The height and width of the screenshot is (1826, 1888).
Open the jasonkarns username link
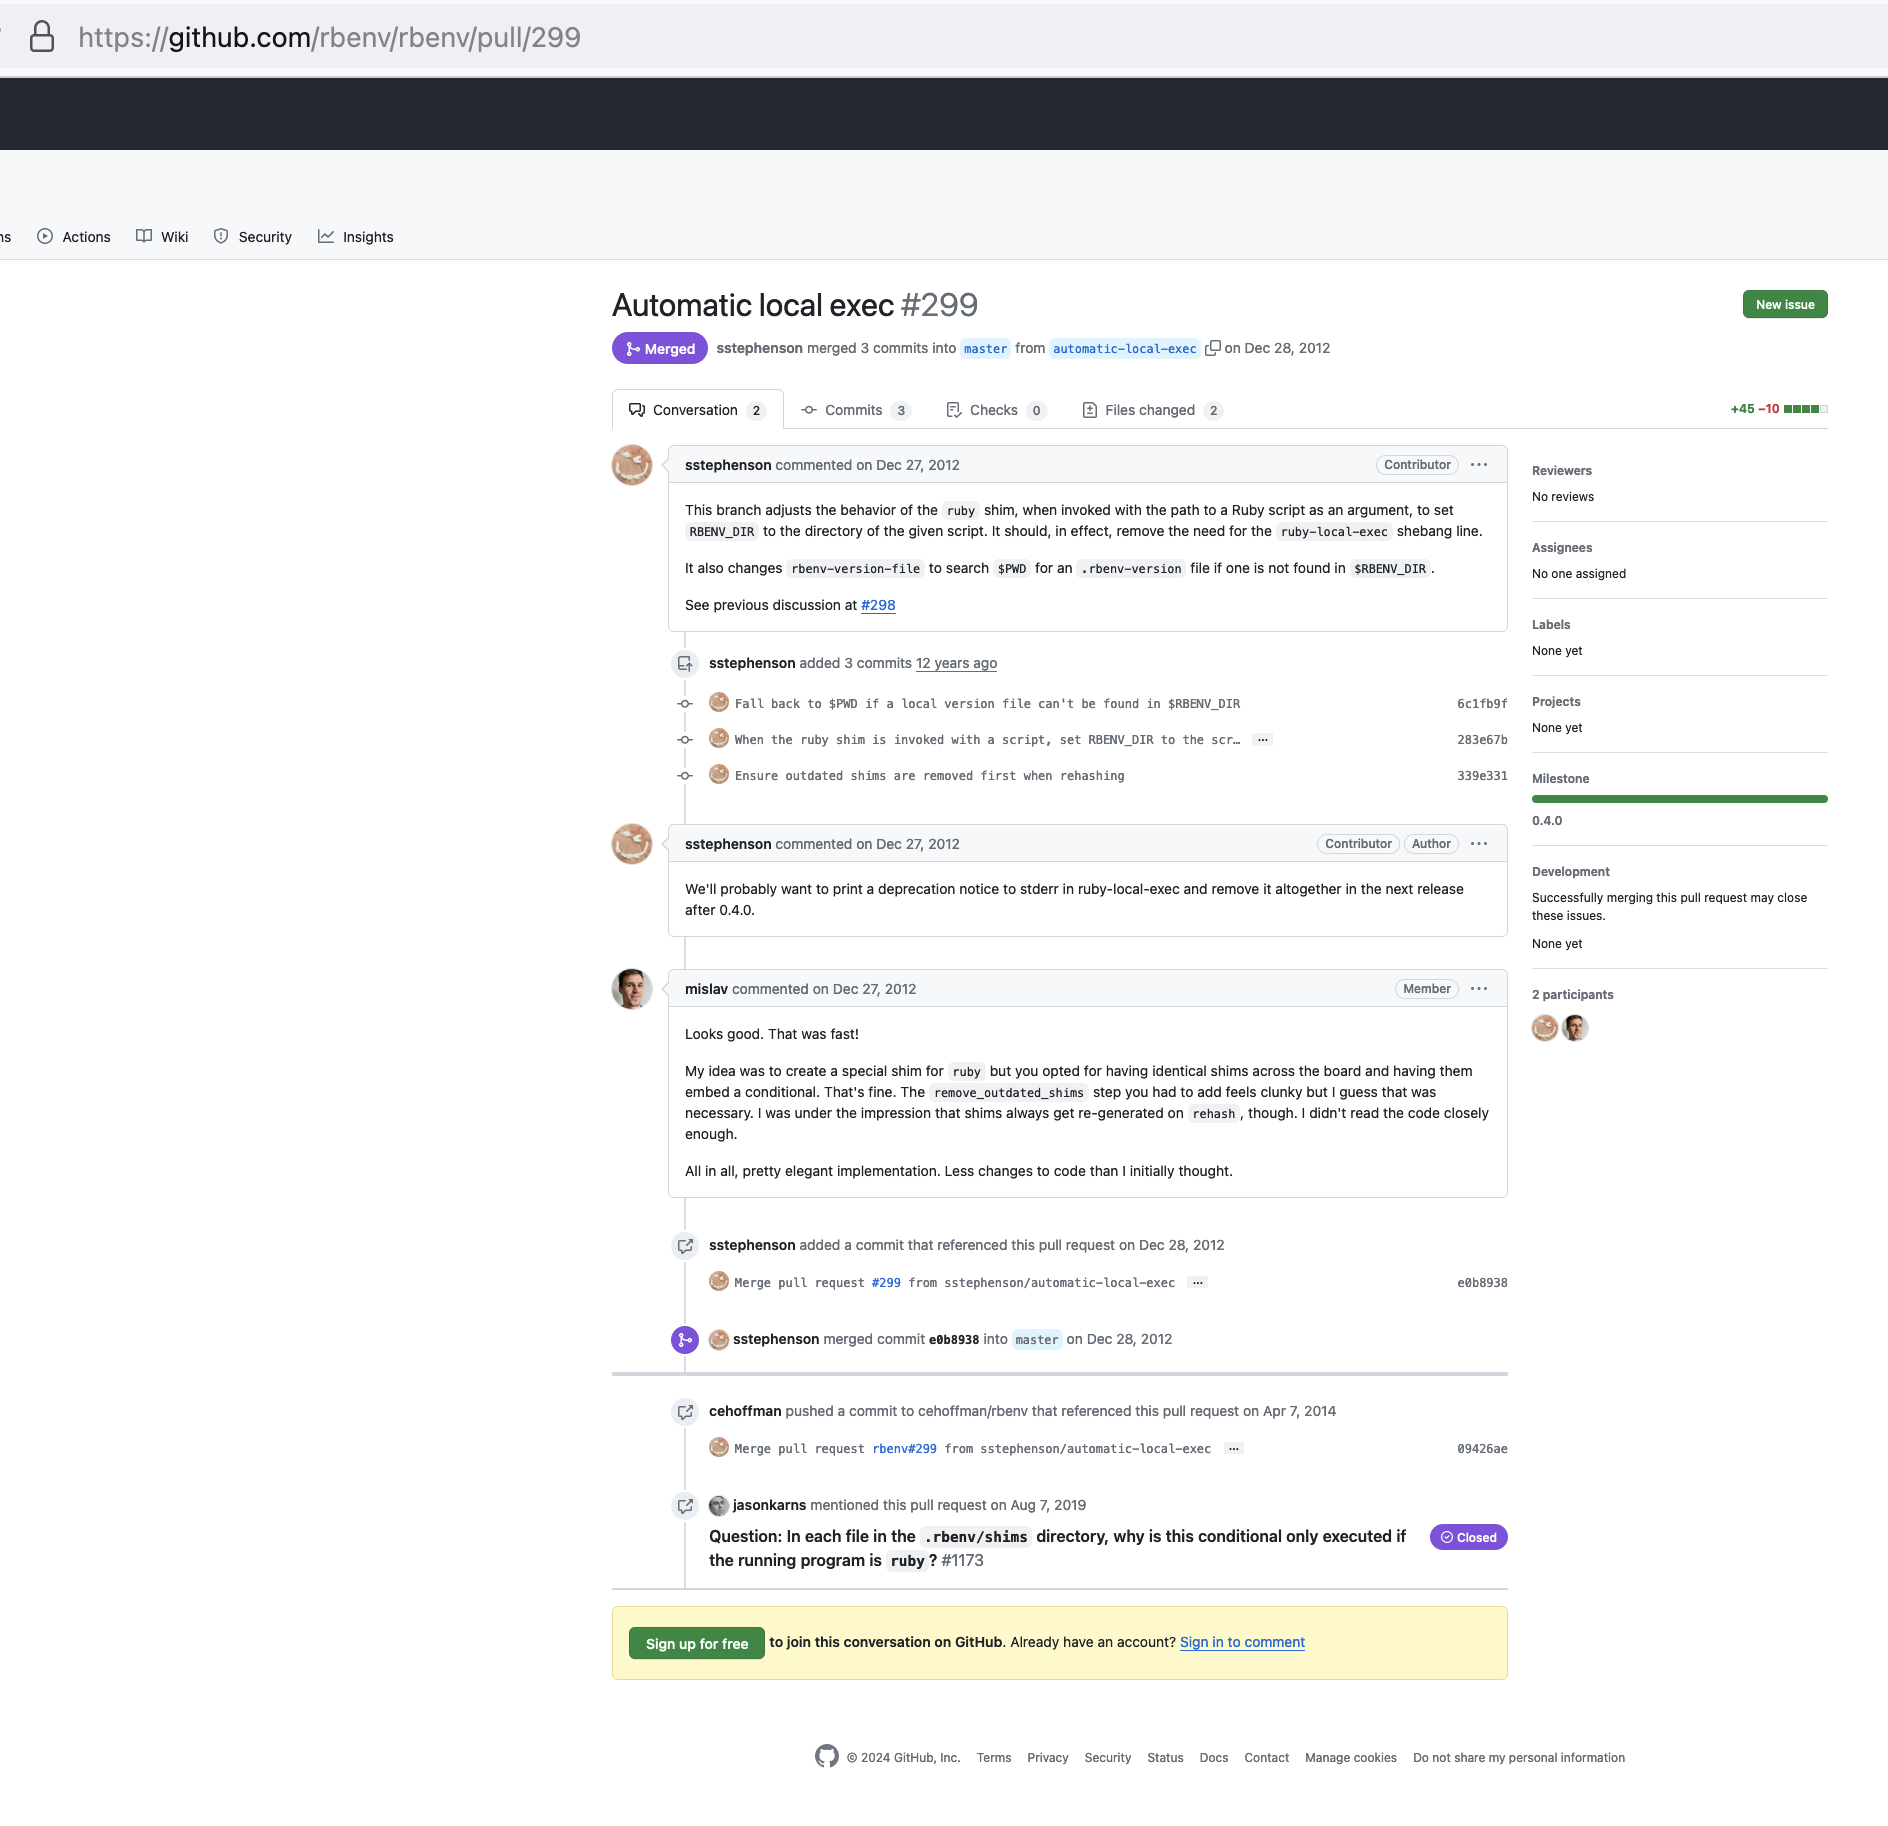coord(769,1505)
